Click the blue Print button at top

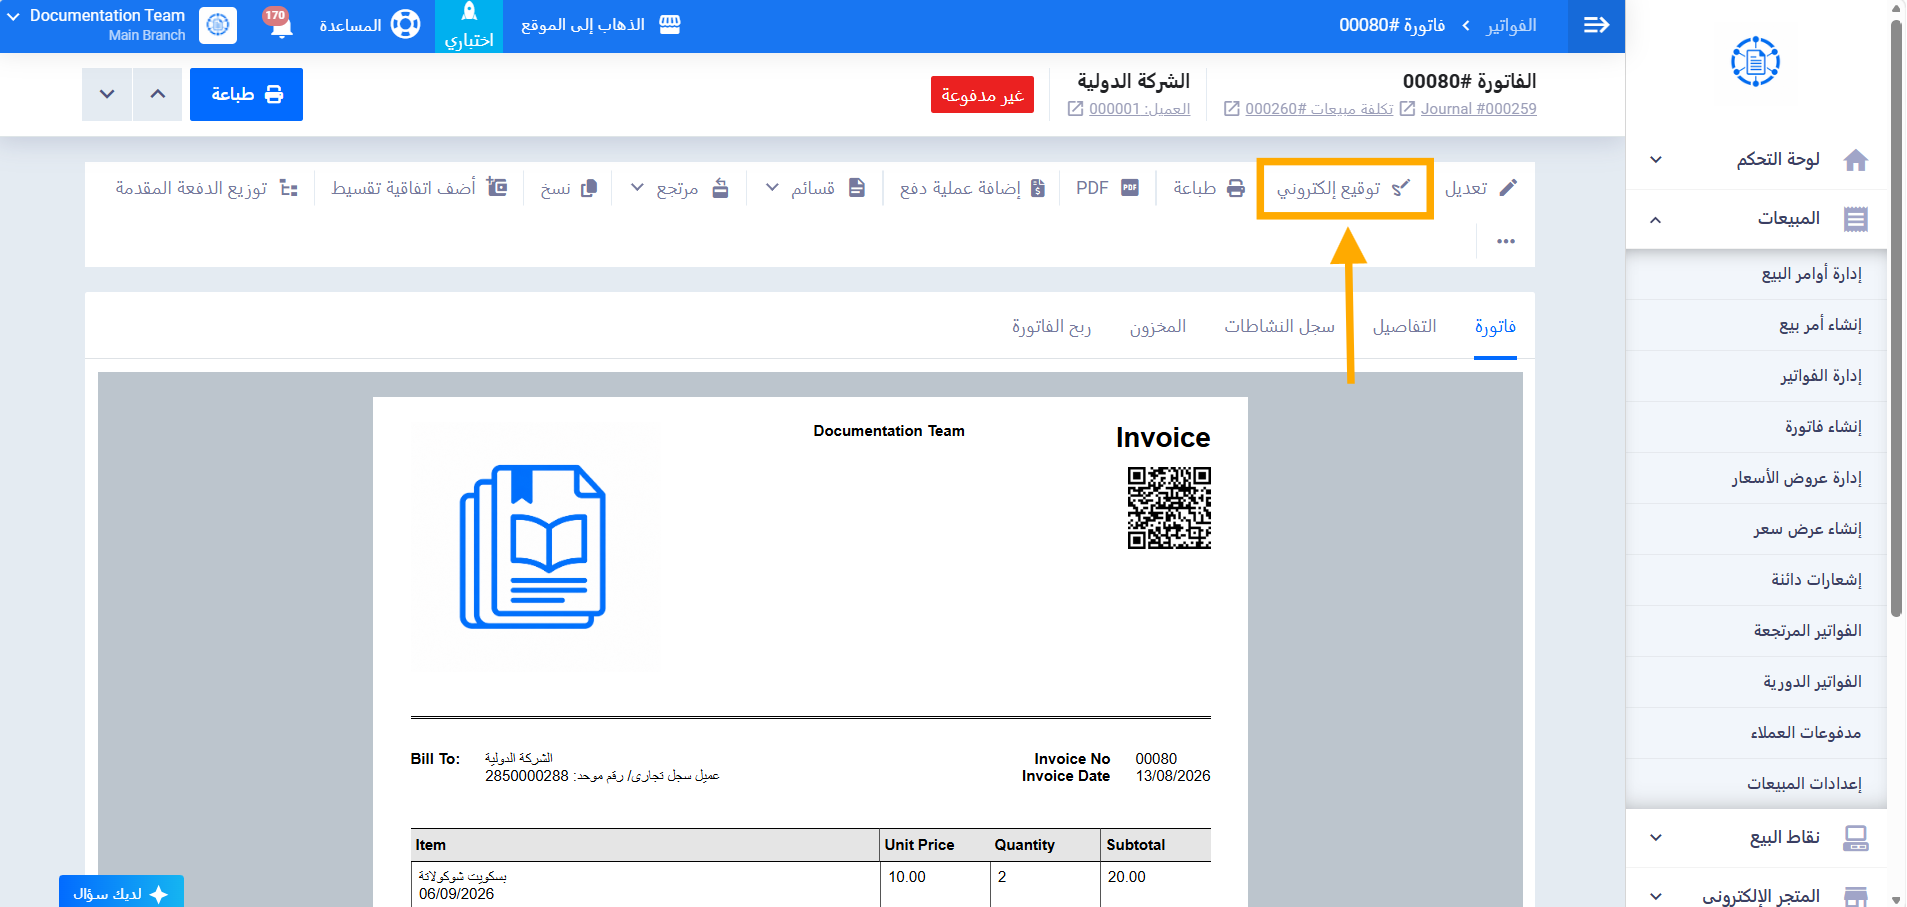[246, 94]
